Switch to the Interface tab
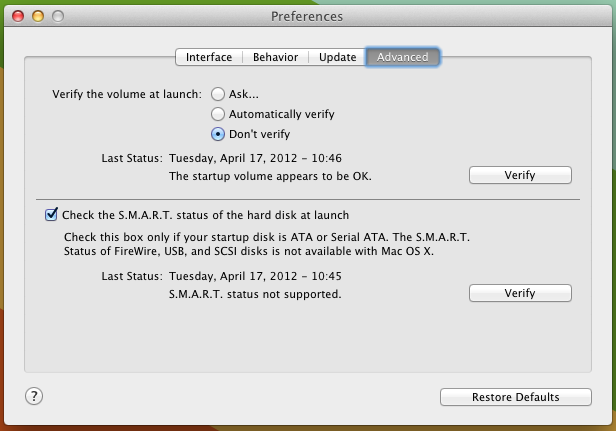This screenshot has width=616, height=431. coord(209,57)
